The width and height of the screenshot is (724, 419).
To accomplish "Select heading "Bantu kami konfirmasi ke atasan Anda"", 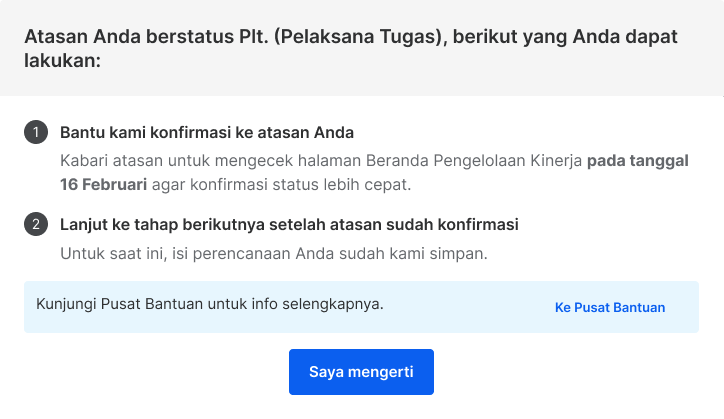I will (x=207, y=133).
